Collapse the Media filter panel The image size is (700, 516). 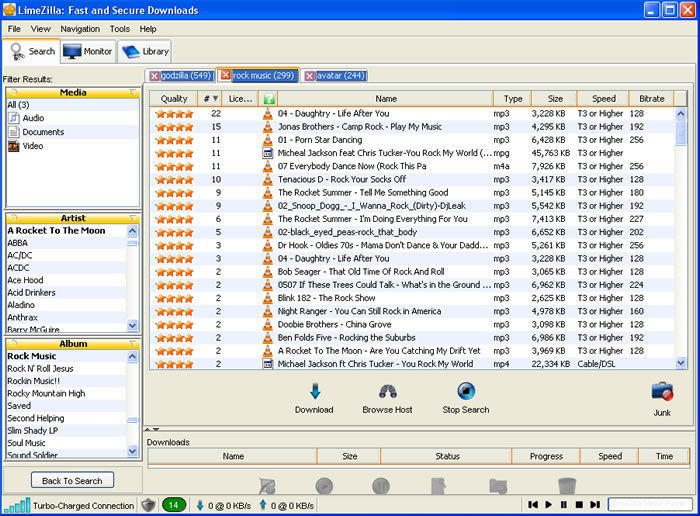click(x=133, y=92)
